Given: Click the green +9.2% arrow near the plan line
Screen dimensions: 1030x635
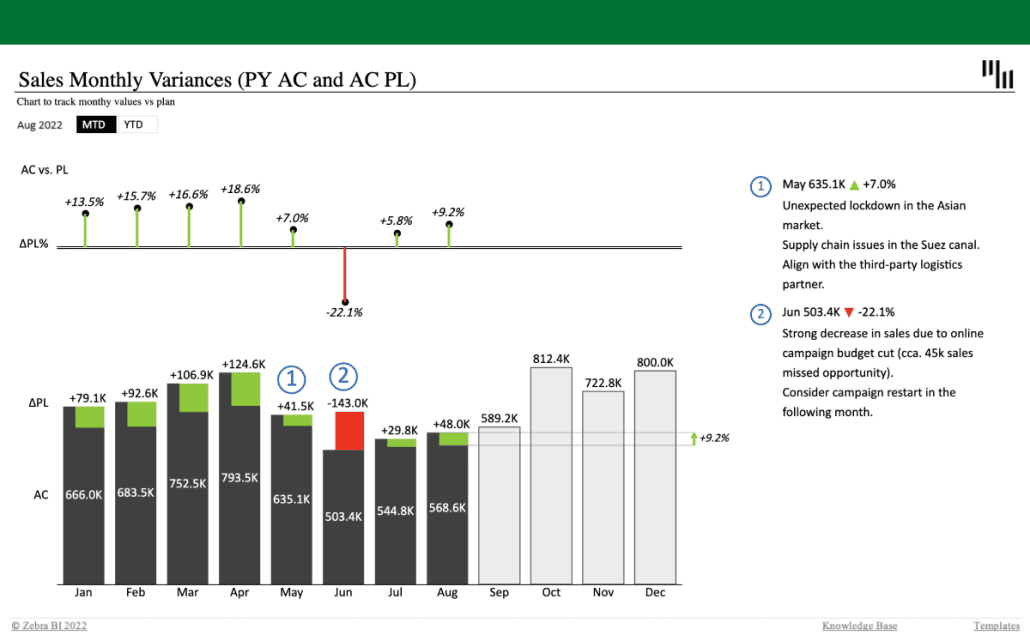Looking at the screenshot, I should pyautogui.click(x=695, y=437).
